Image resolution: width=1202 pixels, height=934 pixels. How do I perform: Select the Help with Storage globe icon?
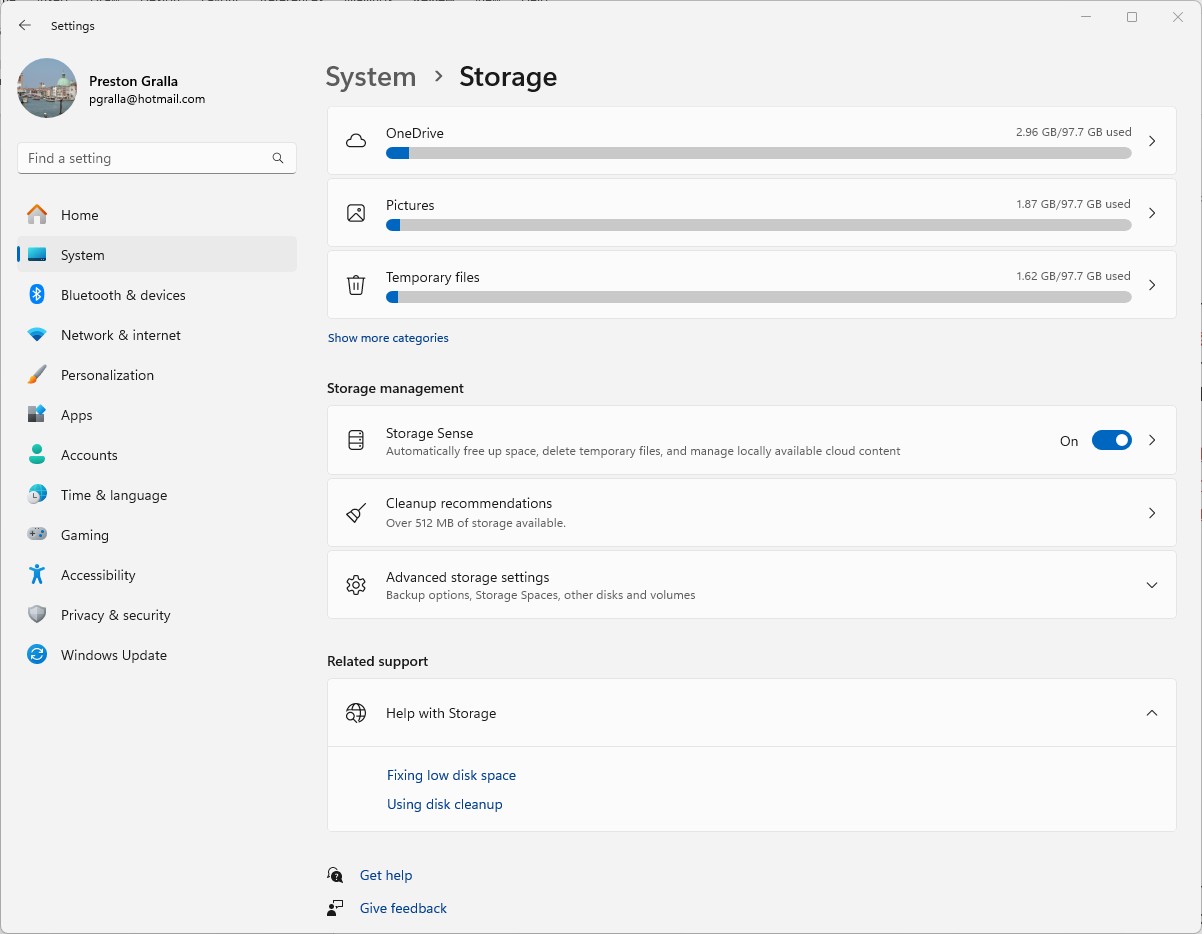[355, 713]
